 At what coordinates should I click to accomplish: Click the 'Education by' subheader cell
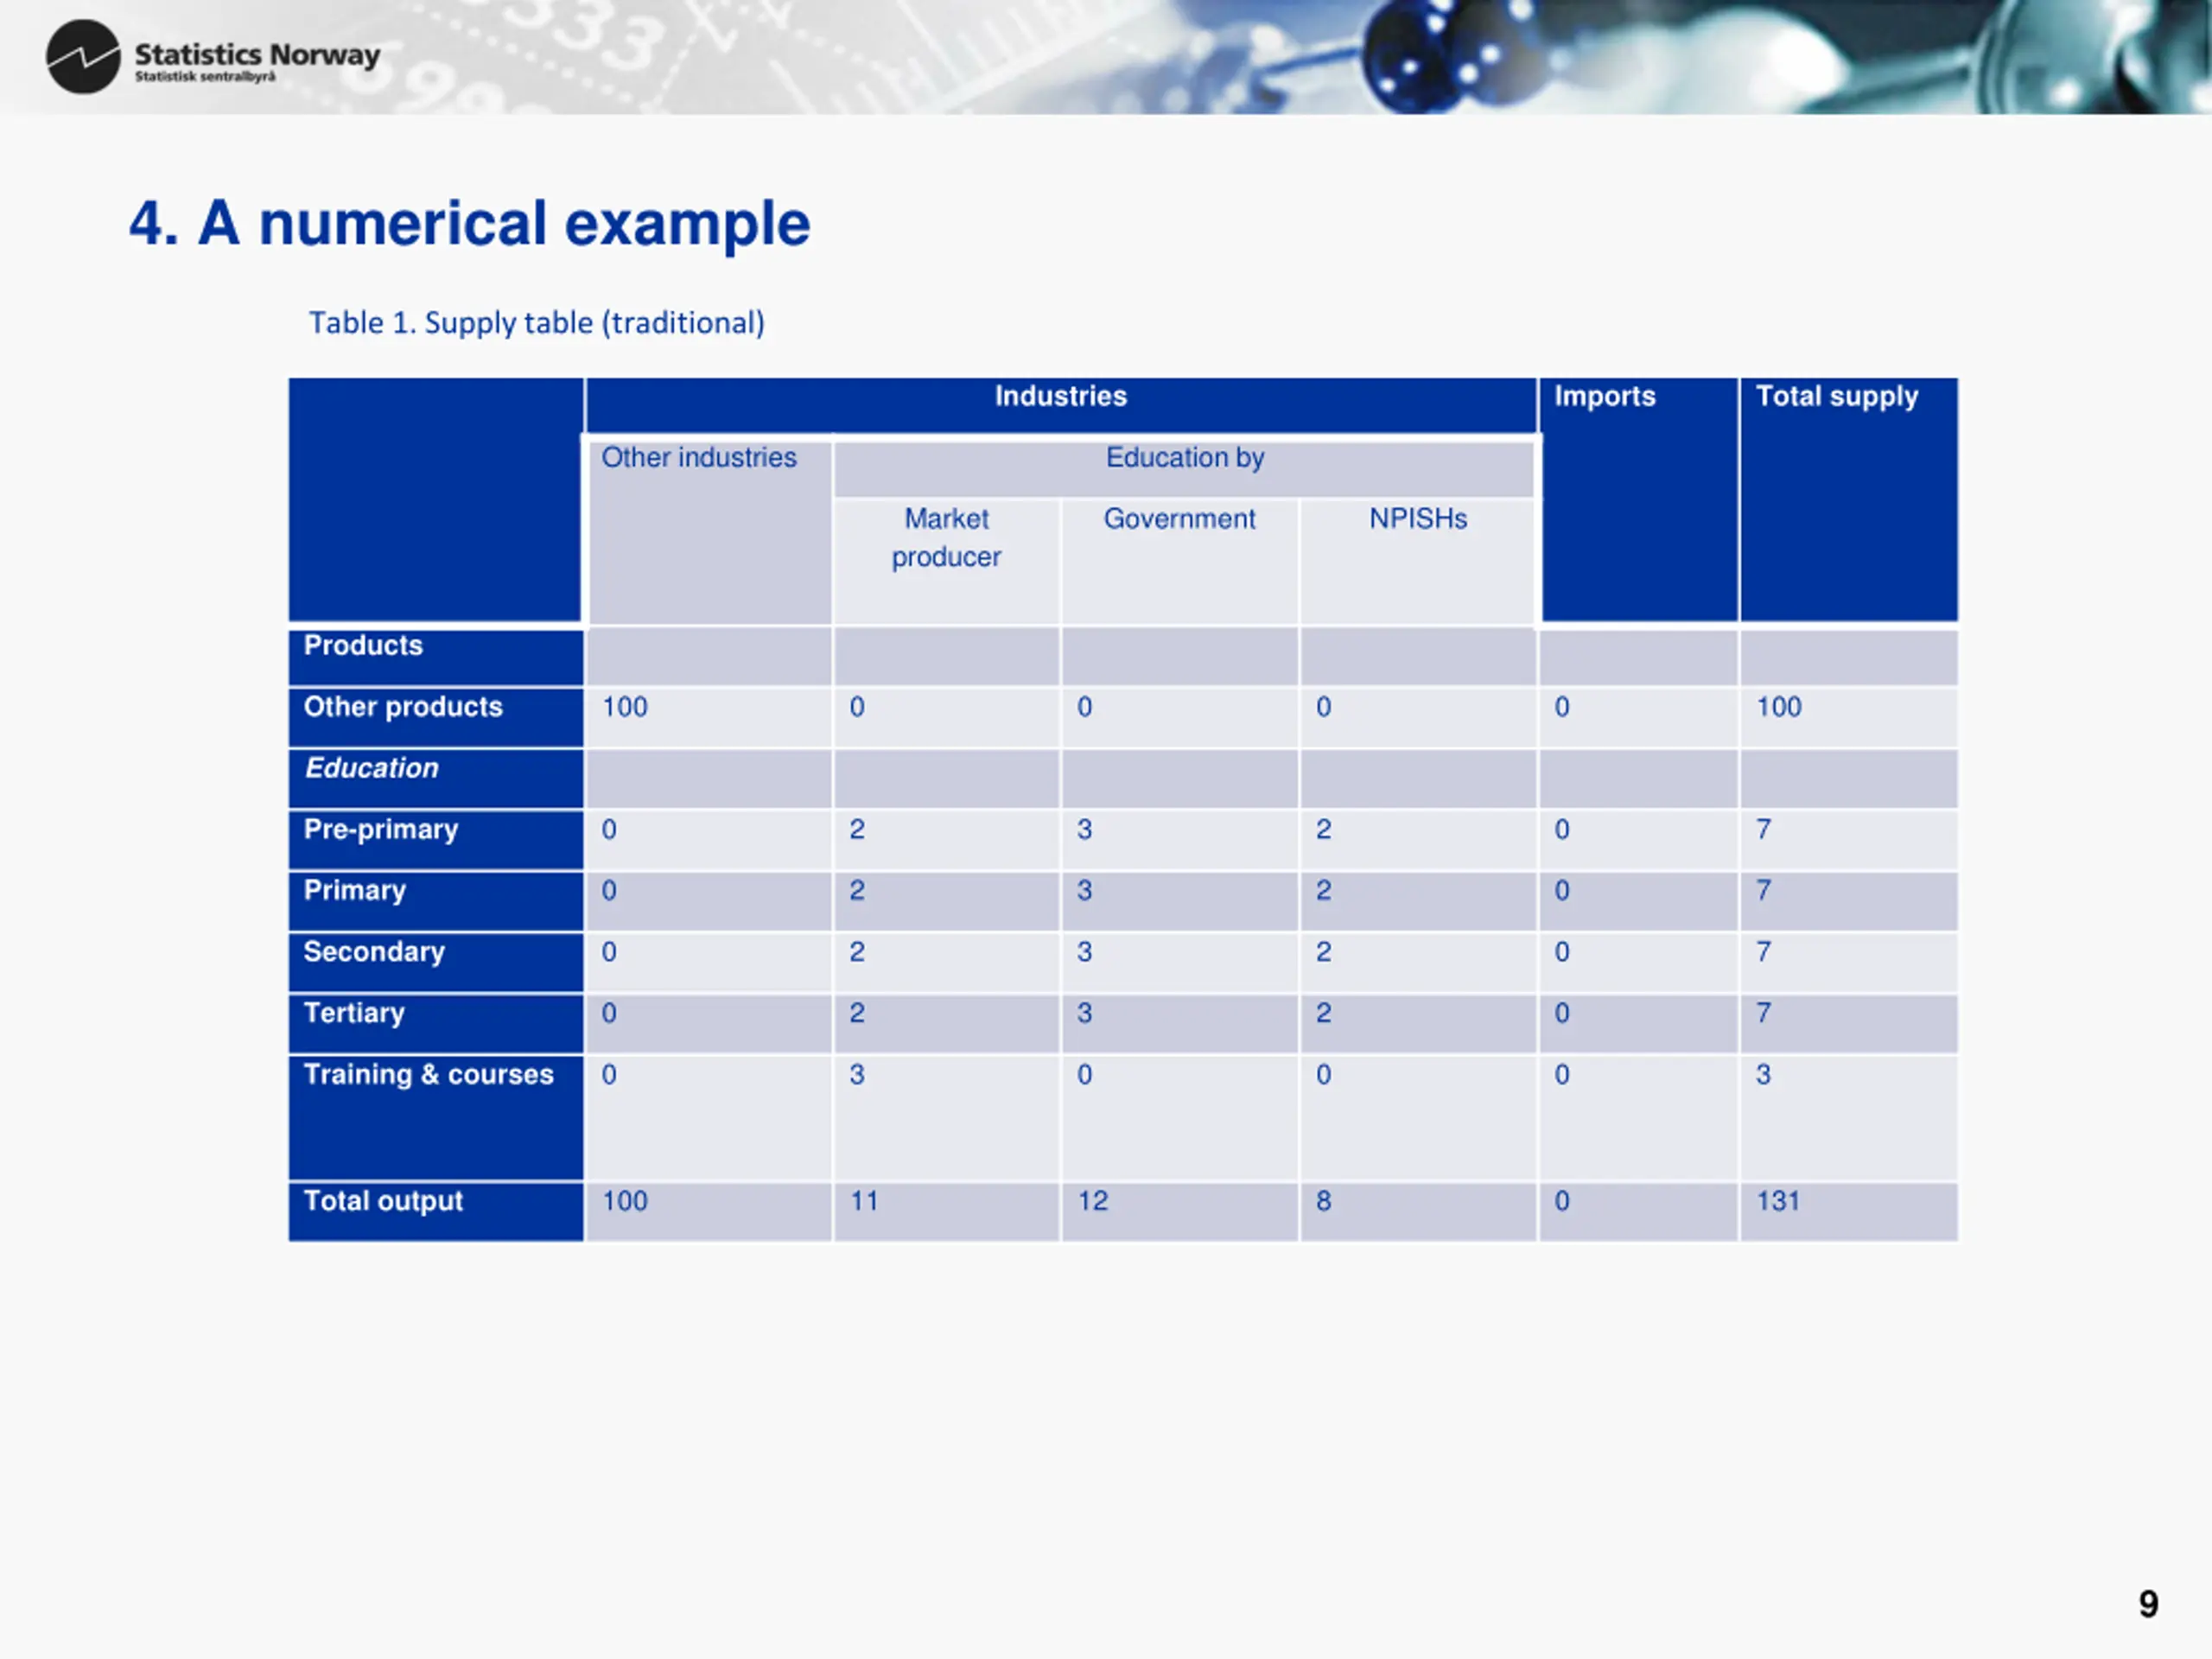point(1184,468)
